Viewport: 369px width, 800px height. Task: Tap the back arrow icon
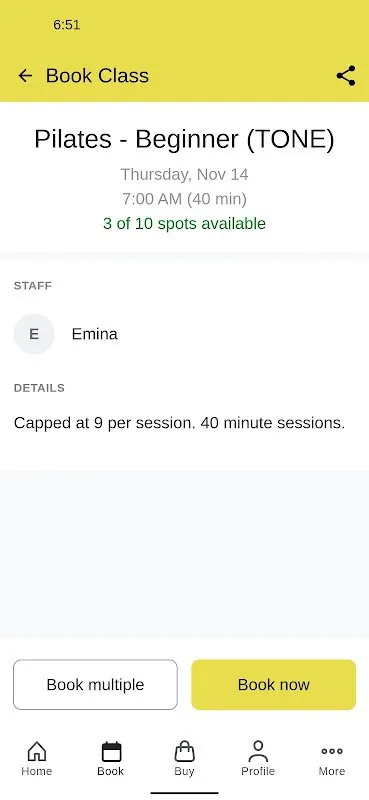click(x=25, y=76)
